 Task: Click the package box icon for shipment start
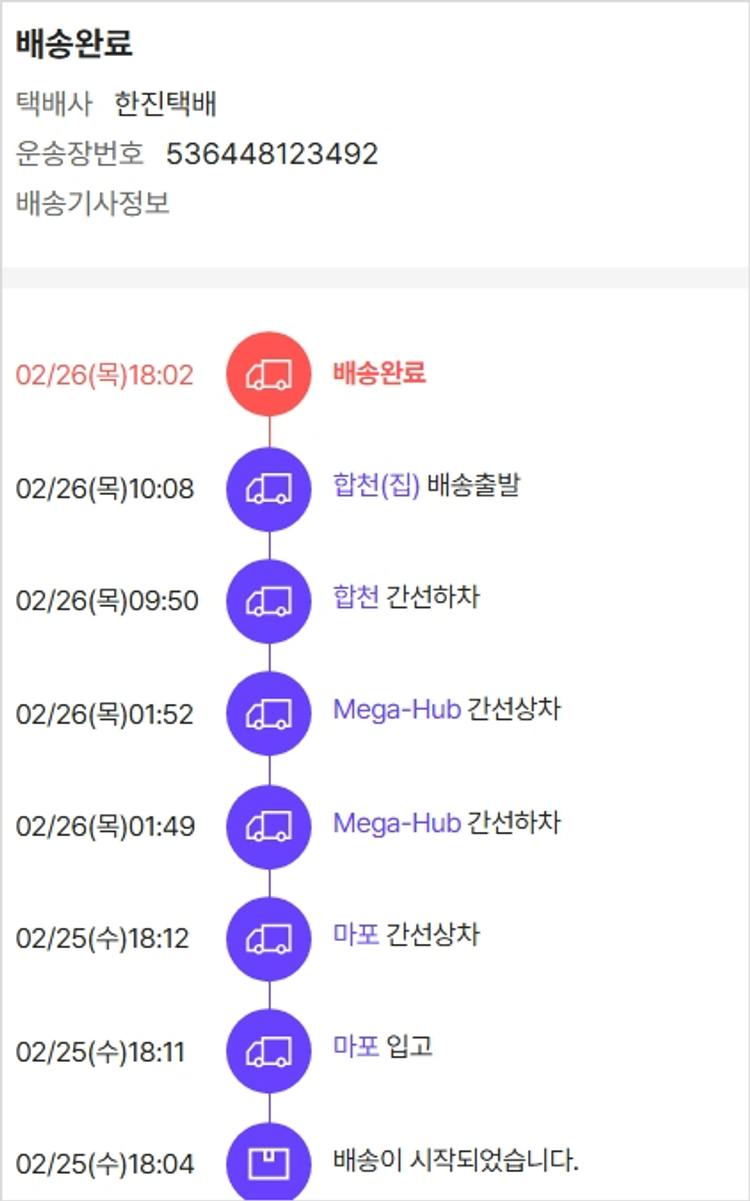click(269, 1163)
